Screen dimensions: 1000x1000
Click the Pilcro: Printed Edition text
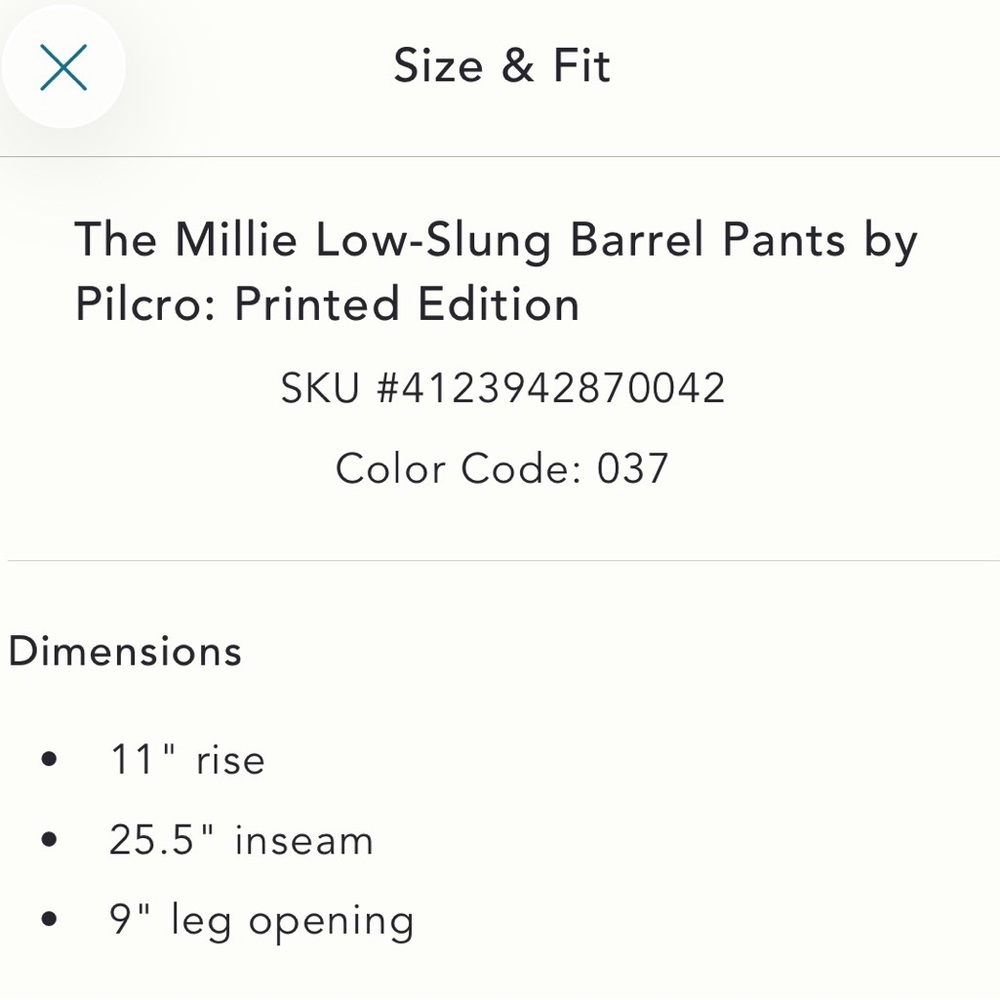[x=327, y=303]
